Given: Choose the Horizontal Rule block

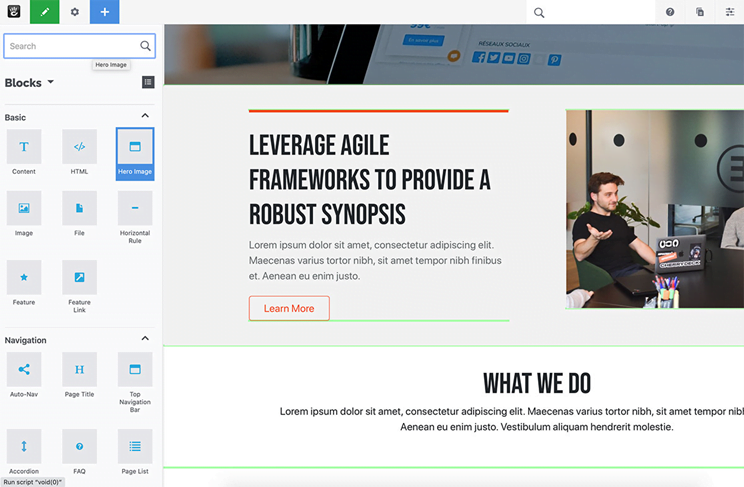Looking at the screenshot, I should click(x=135, y=208).
